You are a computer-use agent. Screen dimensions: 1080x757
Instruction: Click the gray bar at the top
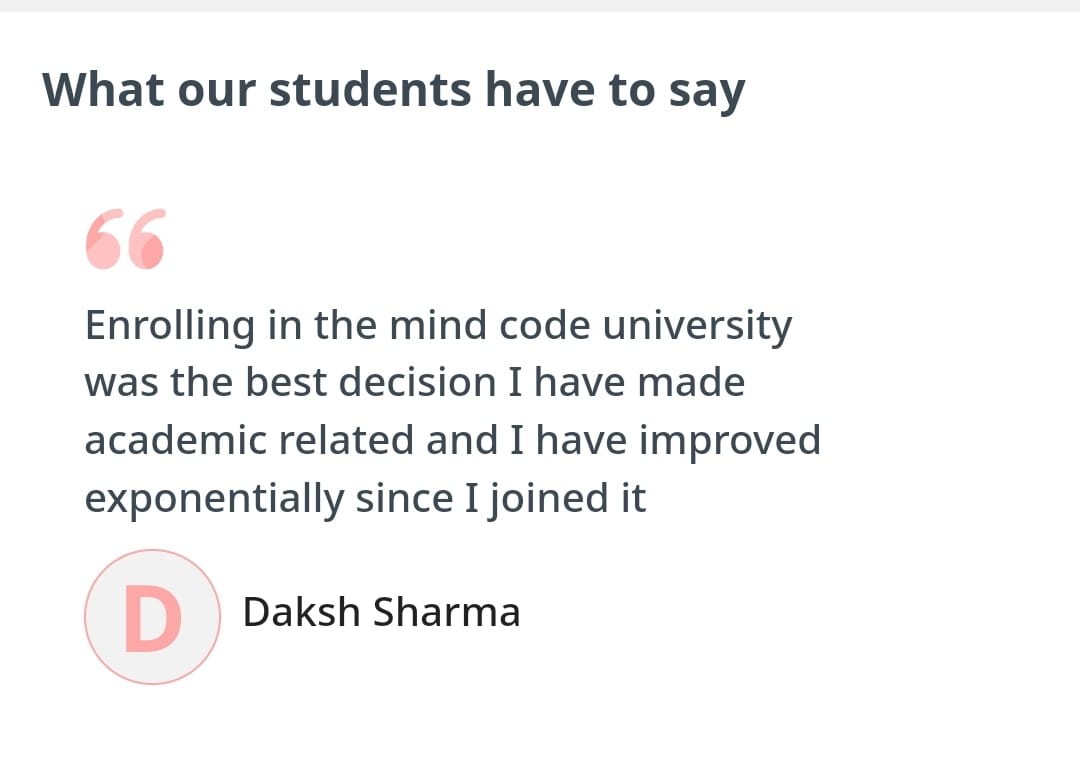tap(540, 5)
